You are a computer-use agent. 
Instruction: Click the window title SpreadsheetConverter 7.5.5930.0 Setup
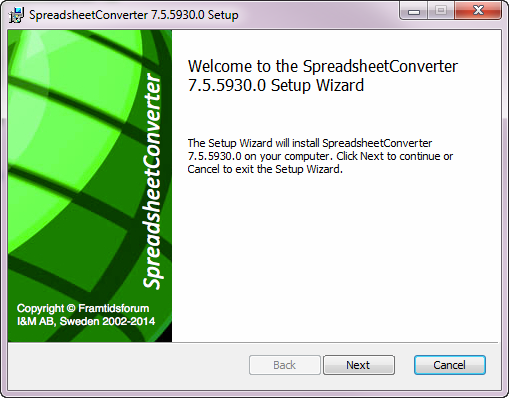134,15
